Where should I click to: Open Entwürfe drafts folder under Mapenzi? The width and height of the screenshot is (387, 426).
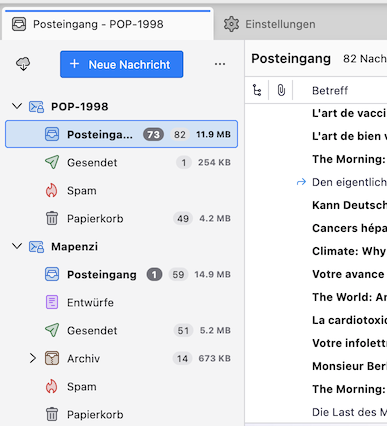pyautogui.click(x=121, y=303)
